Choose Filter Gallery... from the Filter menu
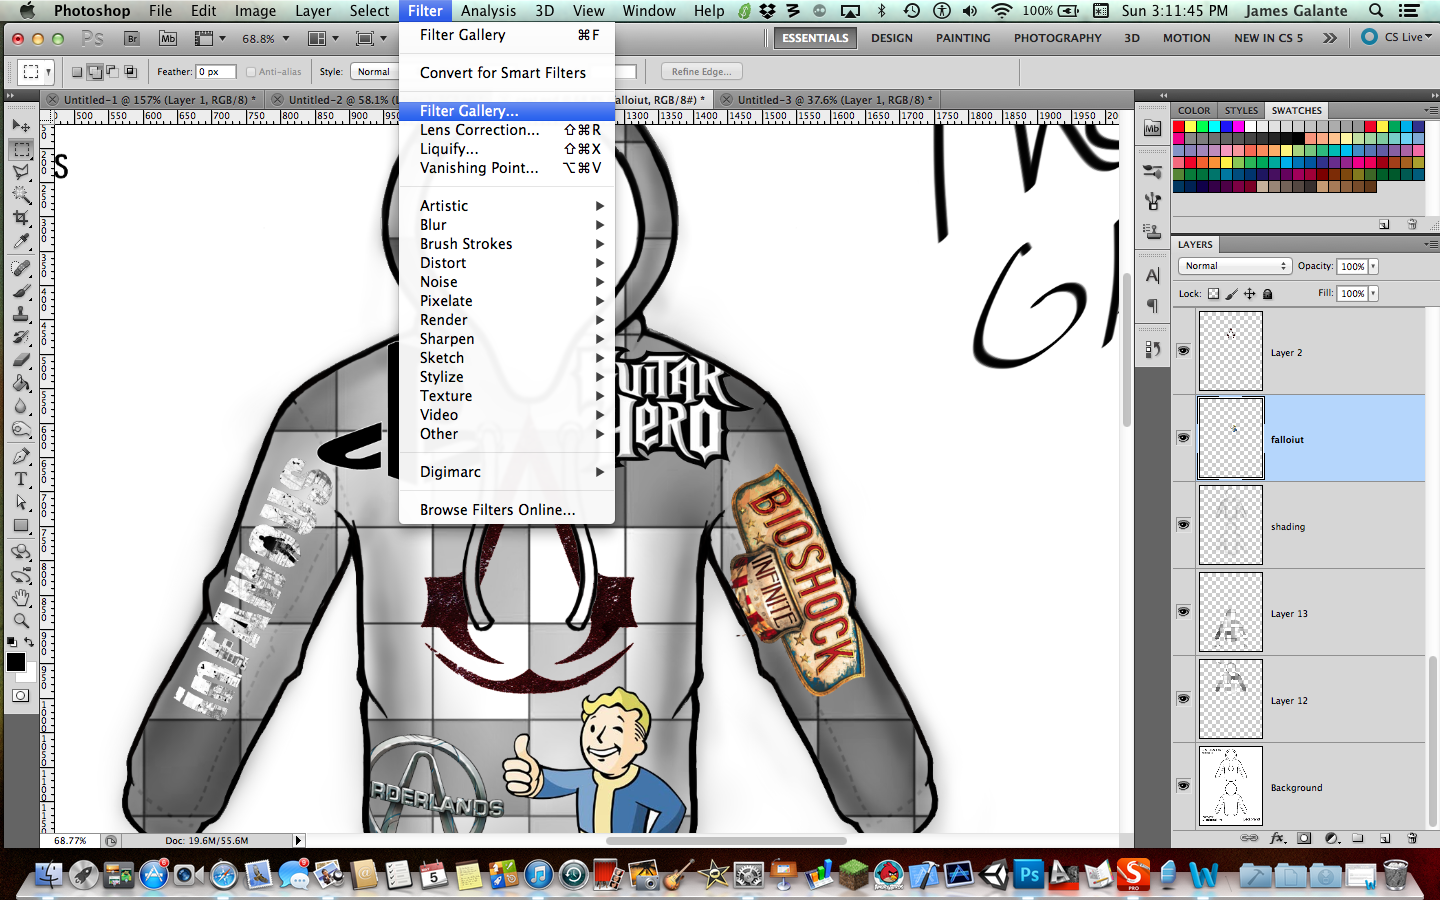The width and height of the screenshot is (1440, 900). (506, 111)
